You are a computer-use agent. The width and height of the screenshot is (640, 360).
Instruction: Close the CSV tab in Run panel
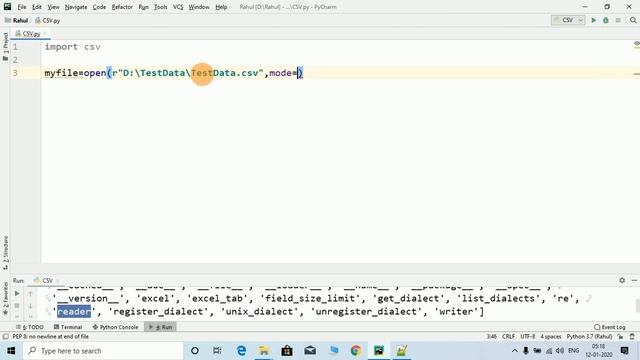tap(58, 280)
